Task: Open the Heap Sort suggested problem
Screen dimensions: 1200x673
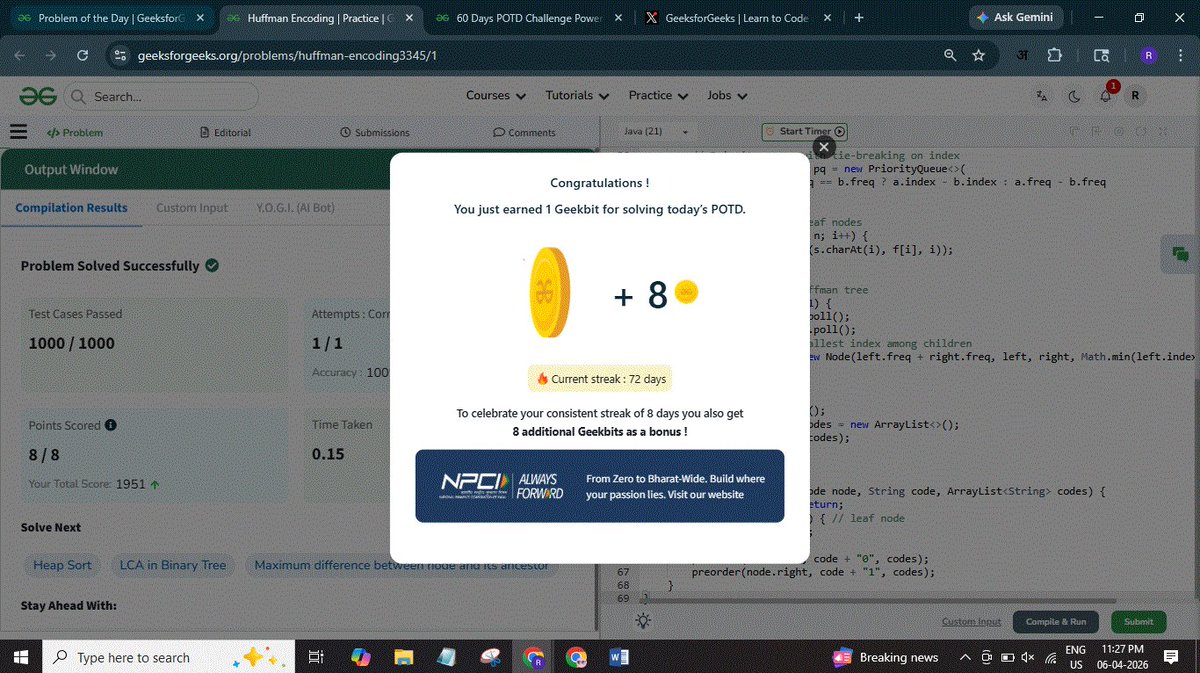Action: [x=62, y=565]
